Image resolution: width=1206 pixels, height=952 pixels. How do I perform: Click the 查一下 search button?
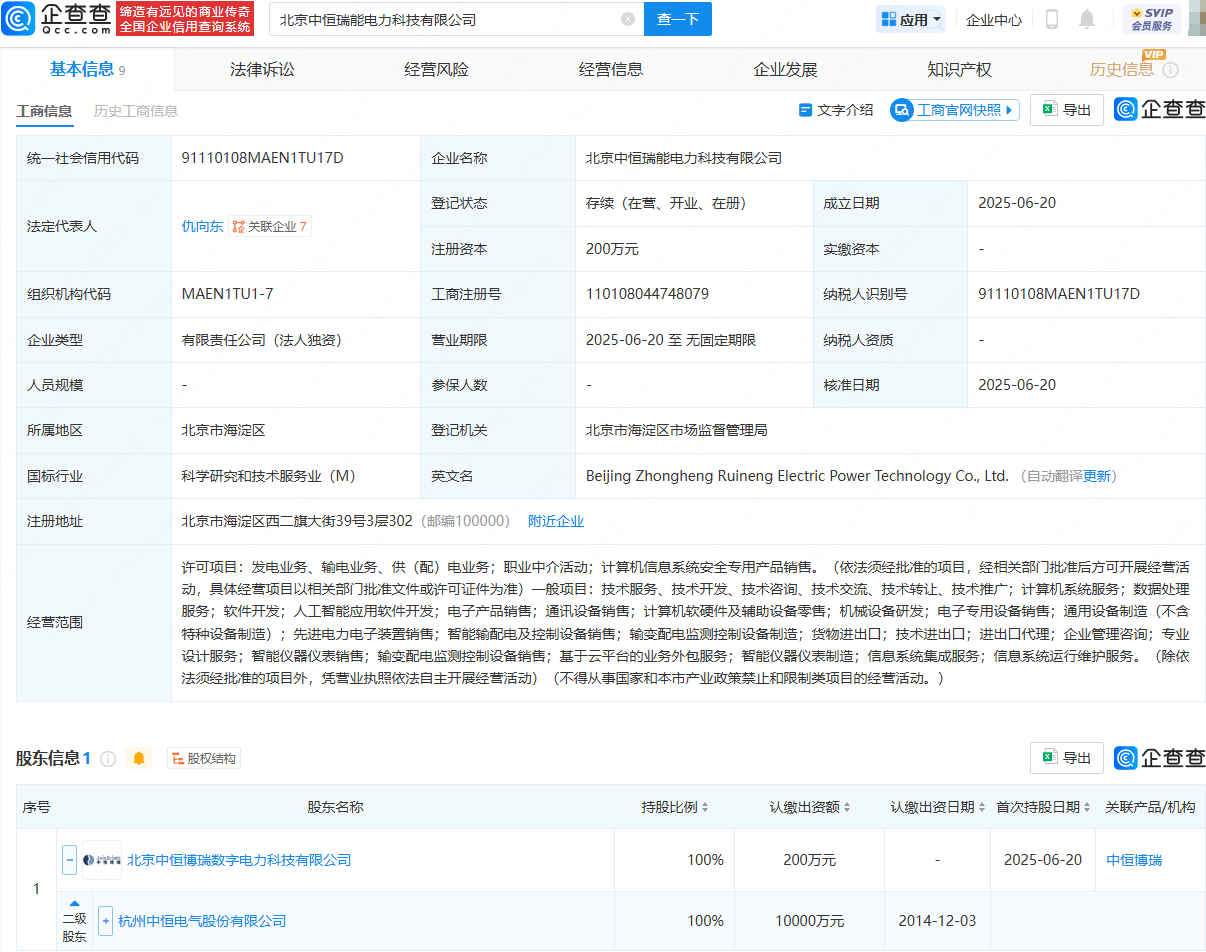click(677, 19)
